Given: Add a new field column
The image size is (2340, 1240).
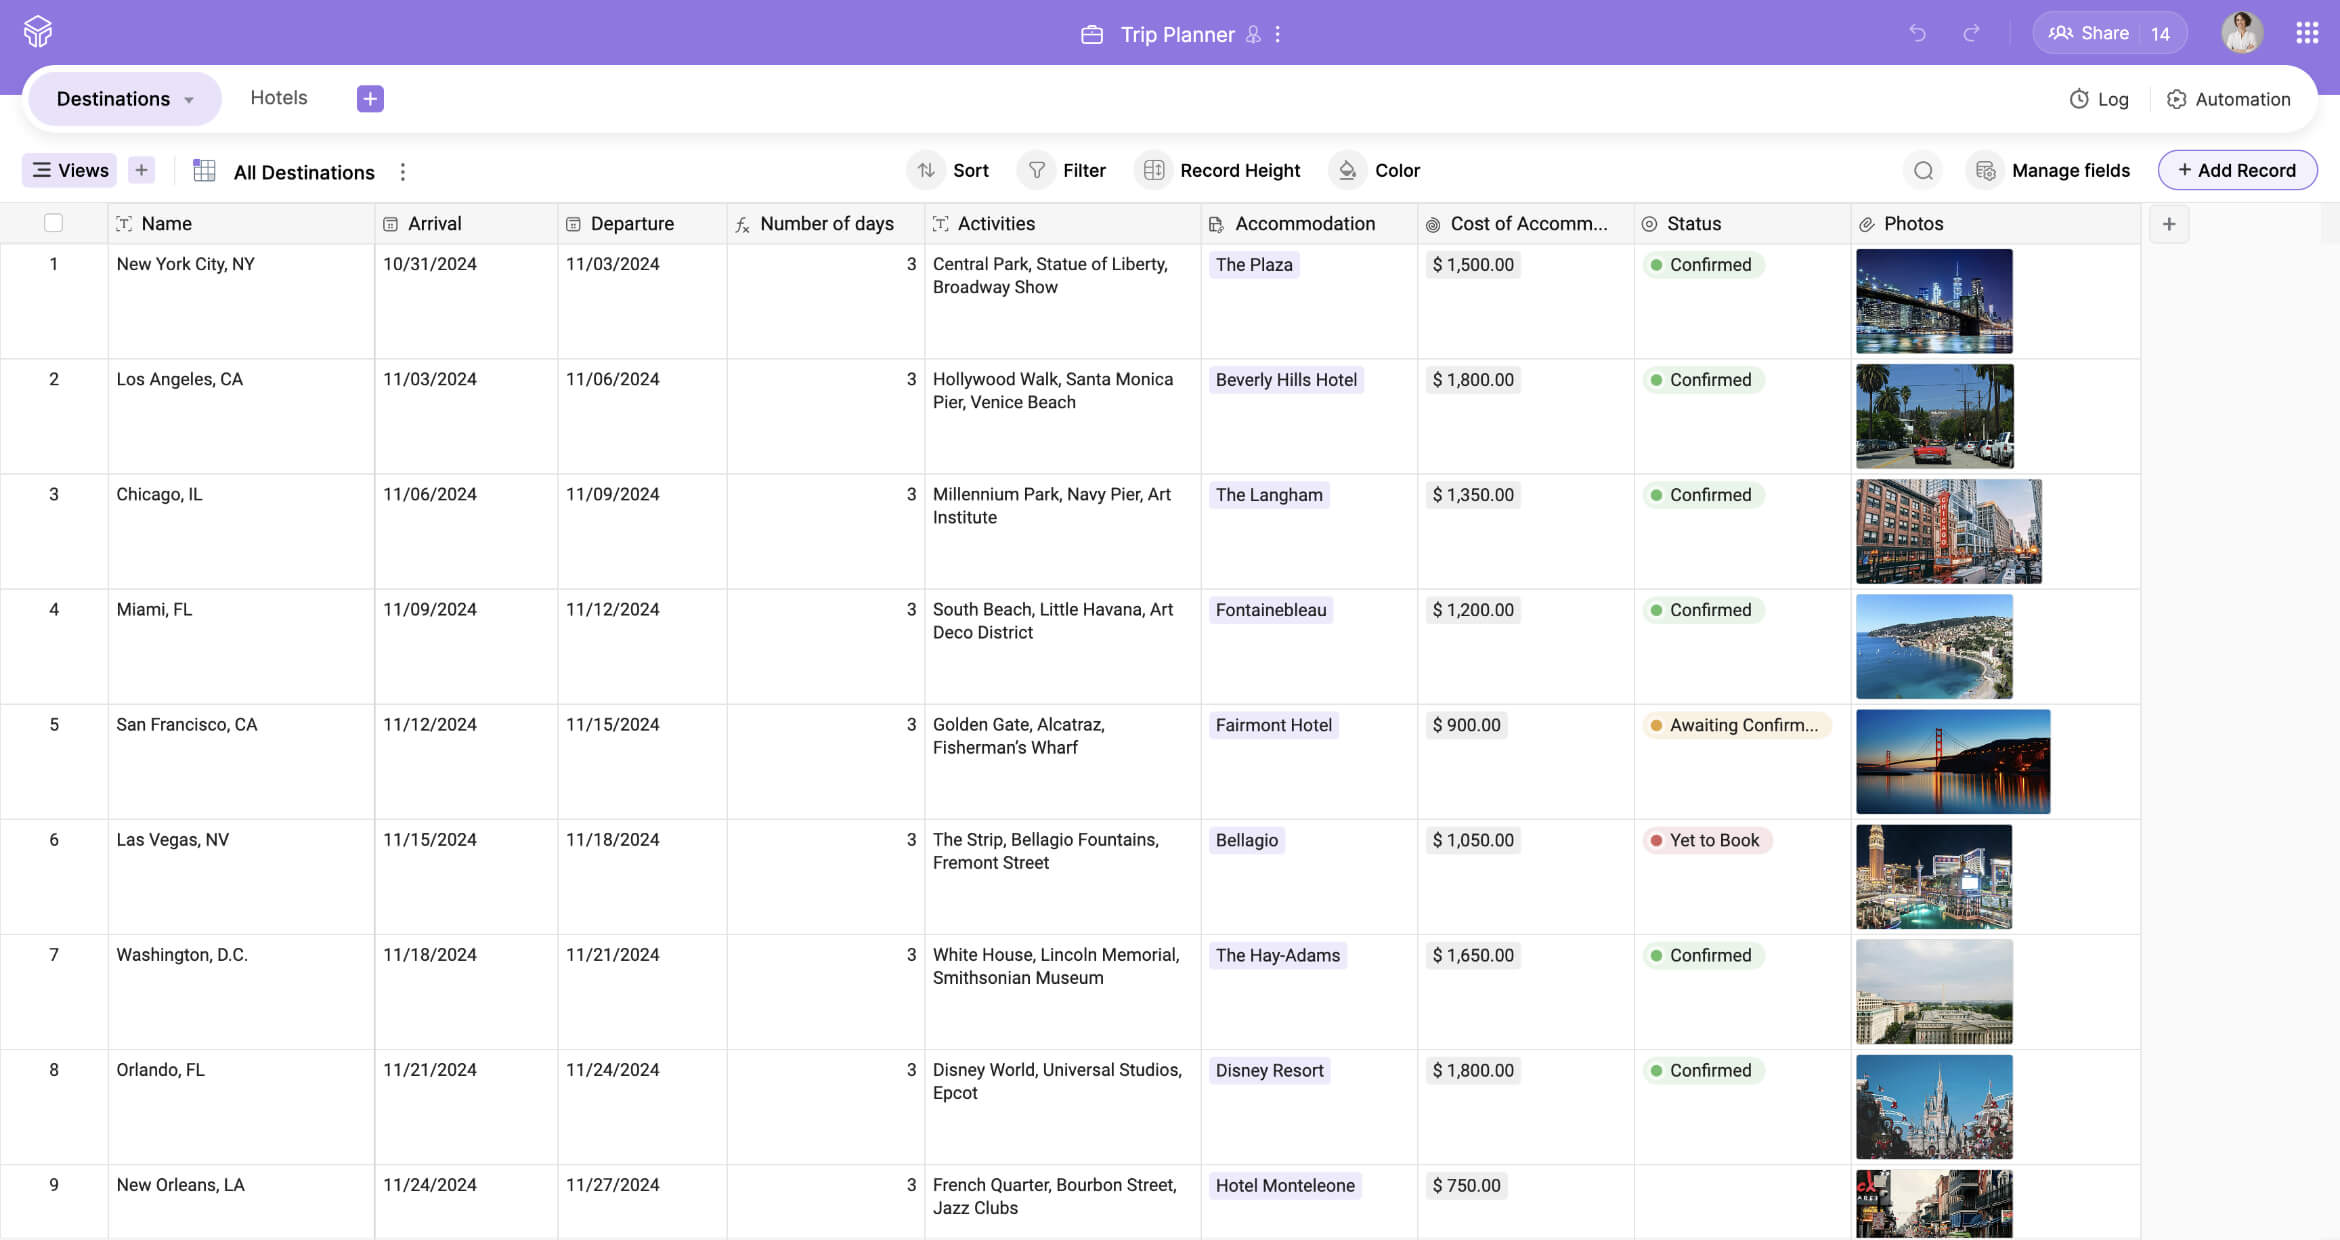Looking at the screenshot, I should tap(2169, 224).
